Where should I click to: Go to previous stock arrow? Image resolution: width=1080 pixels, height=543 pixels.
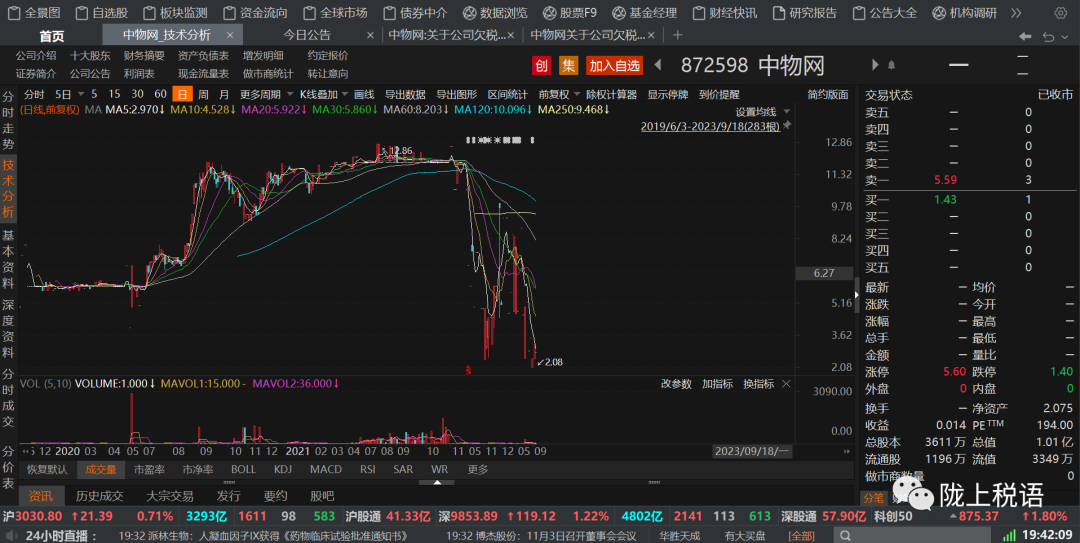tap(658, 65)
